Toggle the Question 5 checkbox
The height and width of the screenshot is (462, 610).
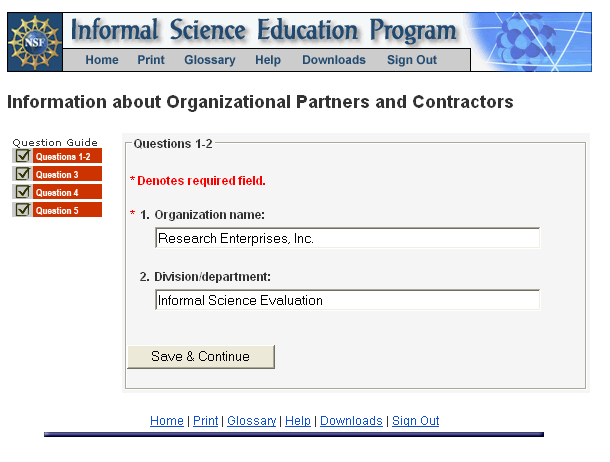22,210
